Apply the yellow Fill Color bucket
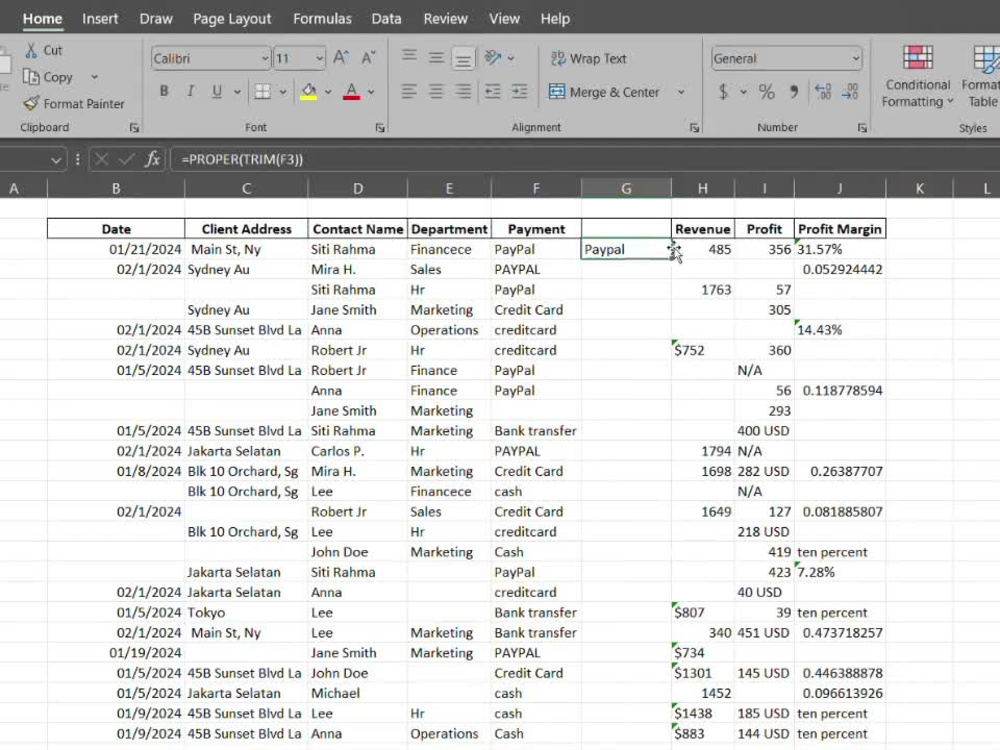Viewport: 1000px width, 750px height. click(x=309, y=92)
